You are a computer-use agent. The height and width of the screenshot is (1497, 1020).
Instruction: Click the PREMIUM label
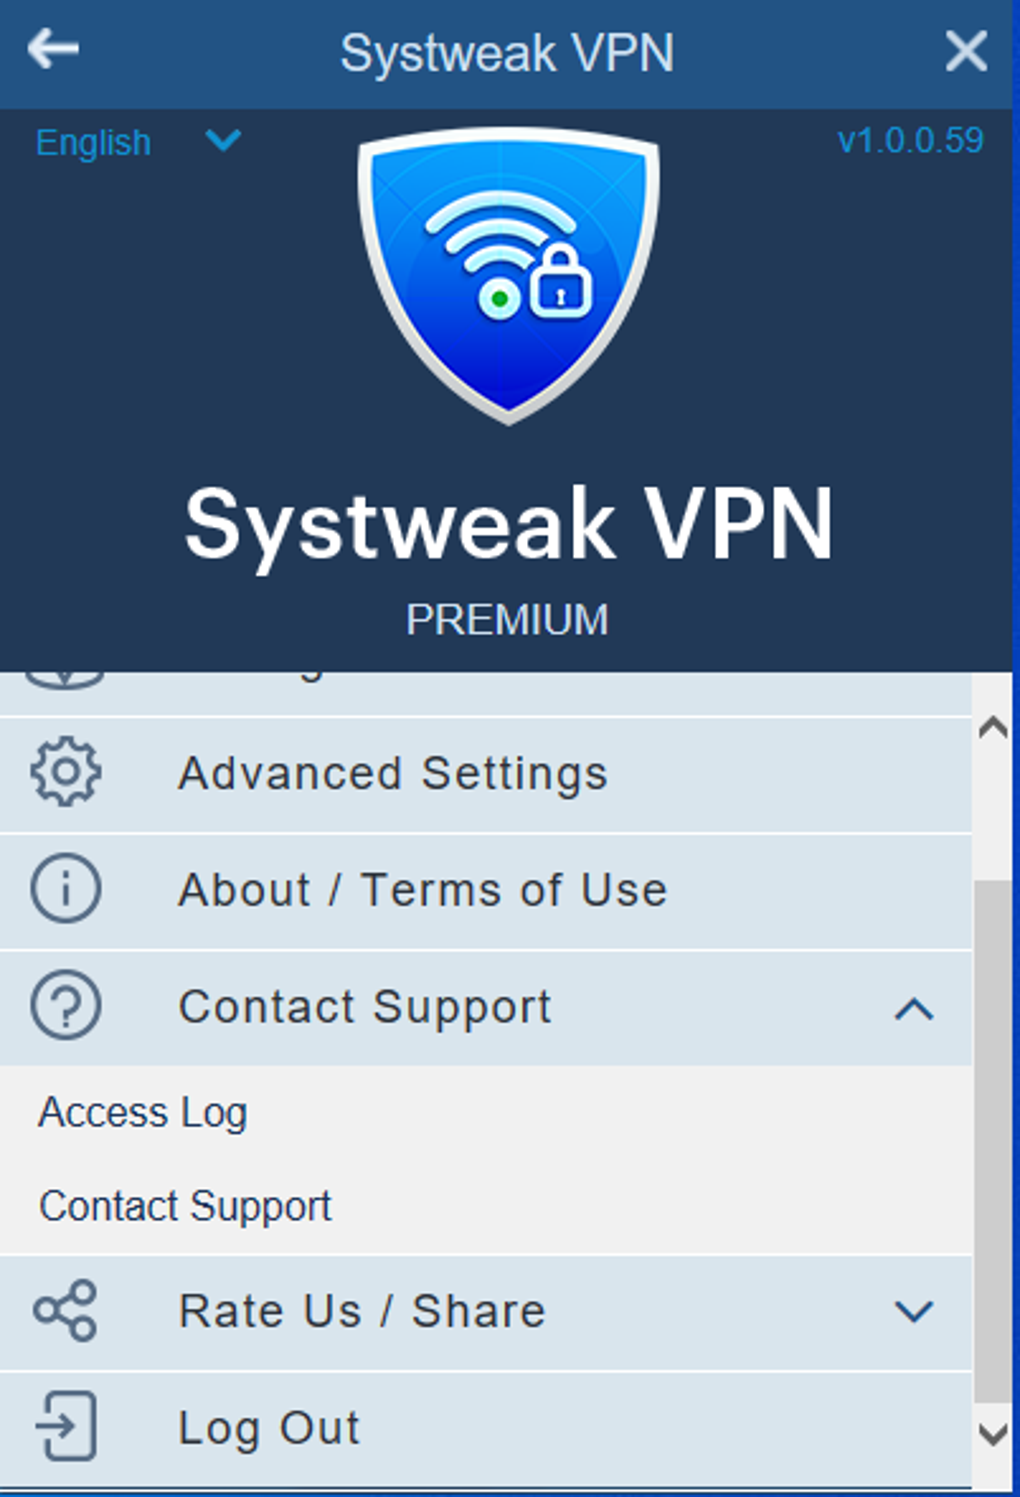click(x=508, y=619)
